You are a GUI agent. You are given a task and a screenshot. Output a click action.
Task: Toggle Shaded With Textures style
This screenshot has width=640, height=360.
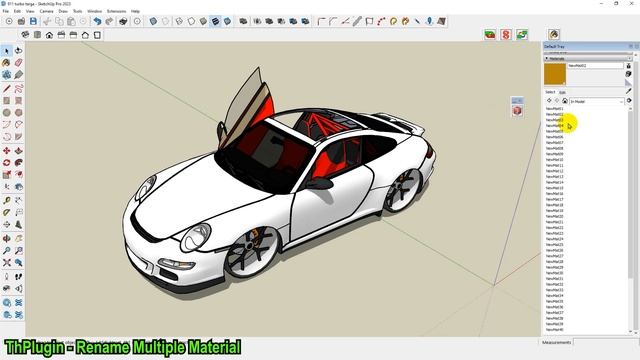click(216, 21)
